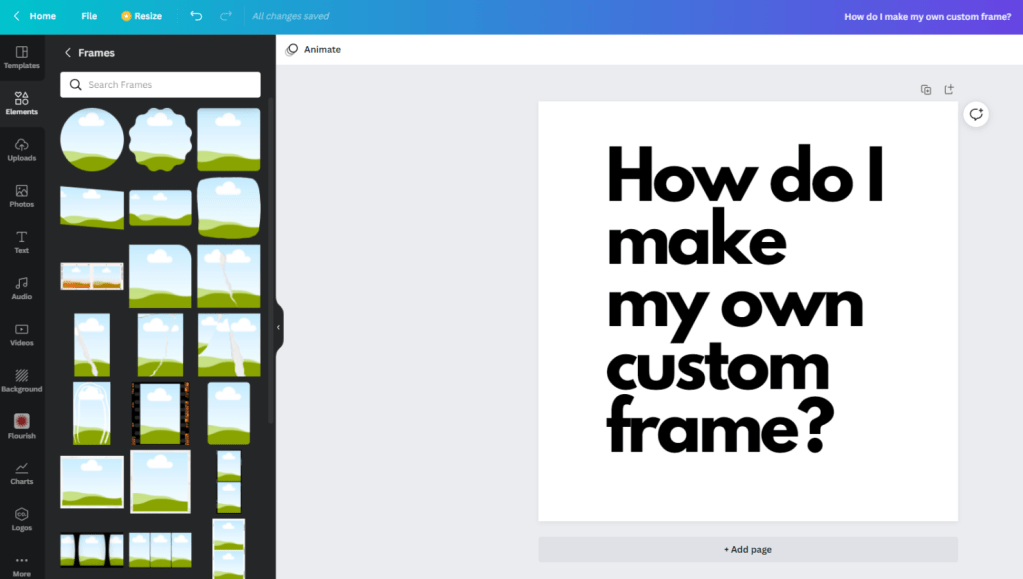Collapse the Frames side panel
1023x579 pixels.
[x=278, y=327]
